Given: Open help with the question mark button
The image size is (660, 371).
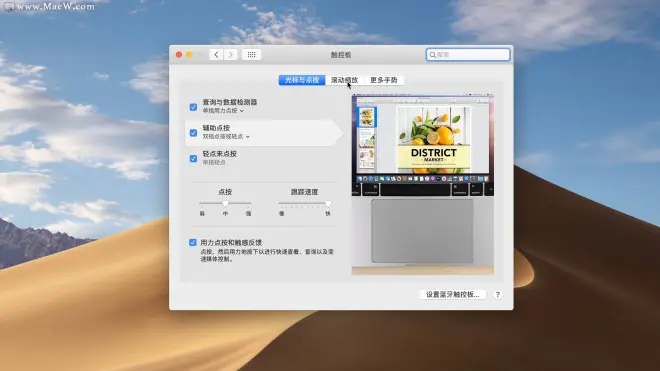Looking at the screenshot, I should [x=498, y=294].
